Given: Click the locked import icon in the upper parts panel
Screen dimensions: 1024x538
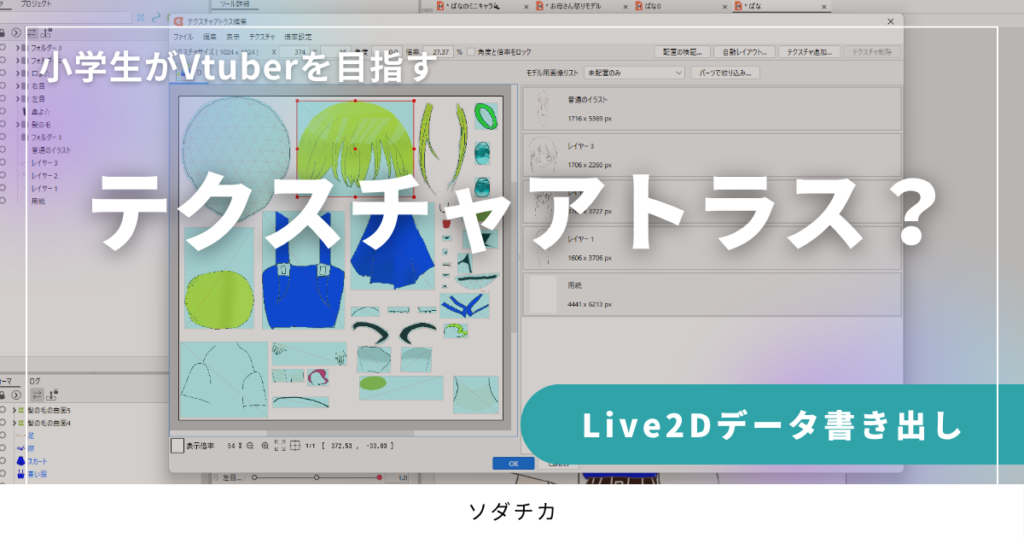Looking at the screenshot, I should point(46,33).
